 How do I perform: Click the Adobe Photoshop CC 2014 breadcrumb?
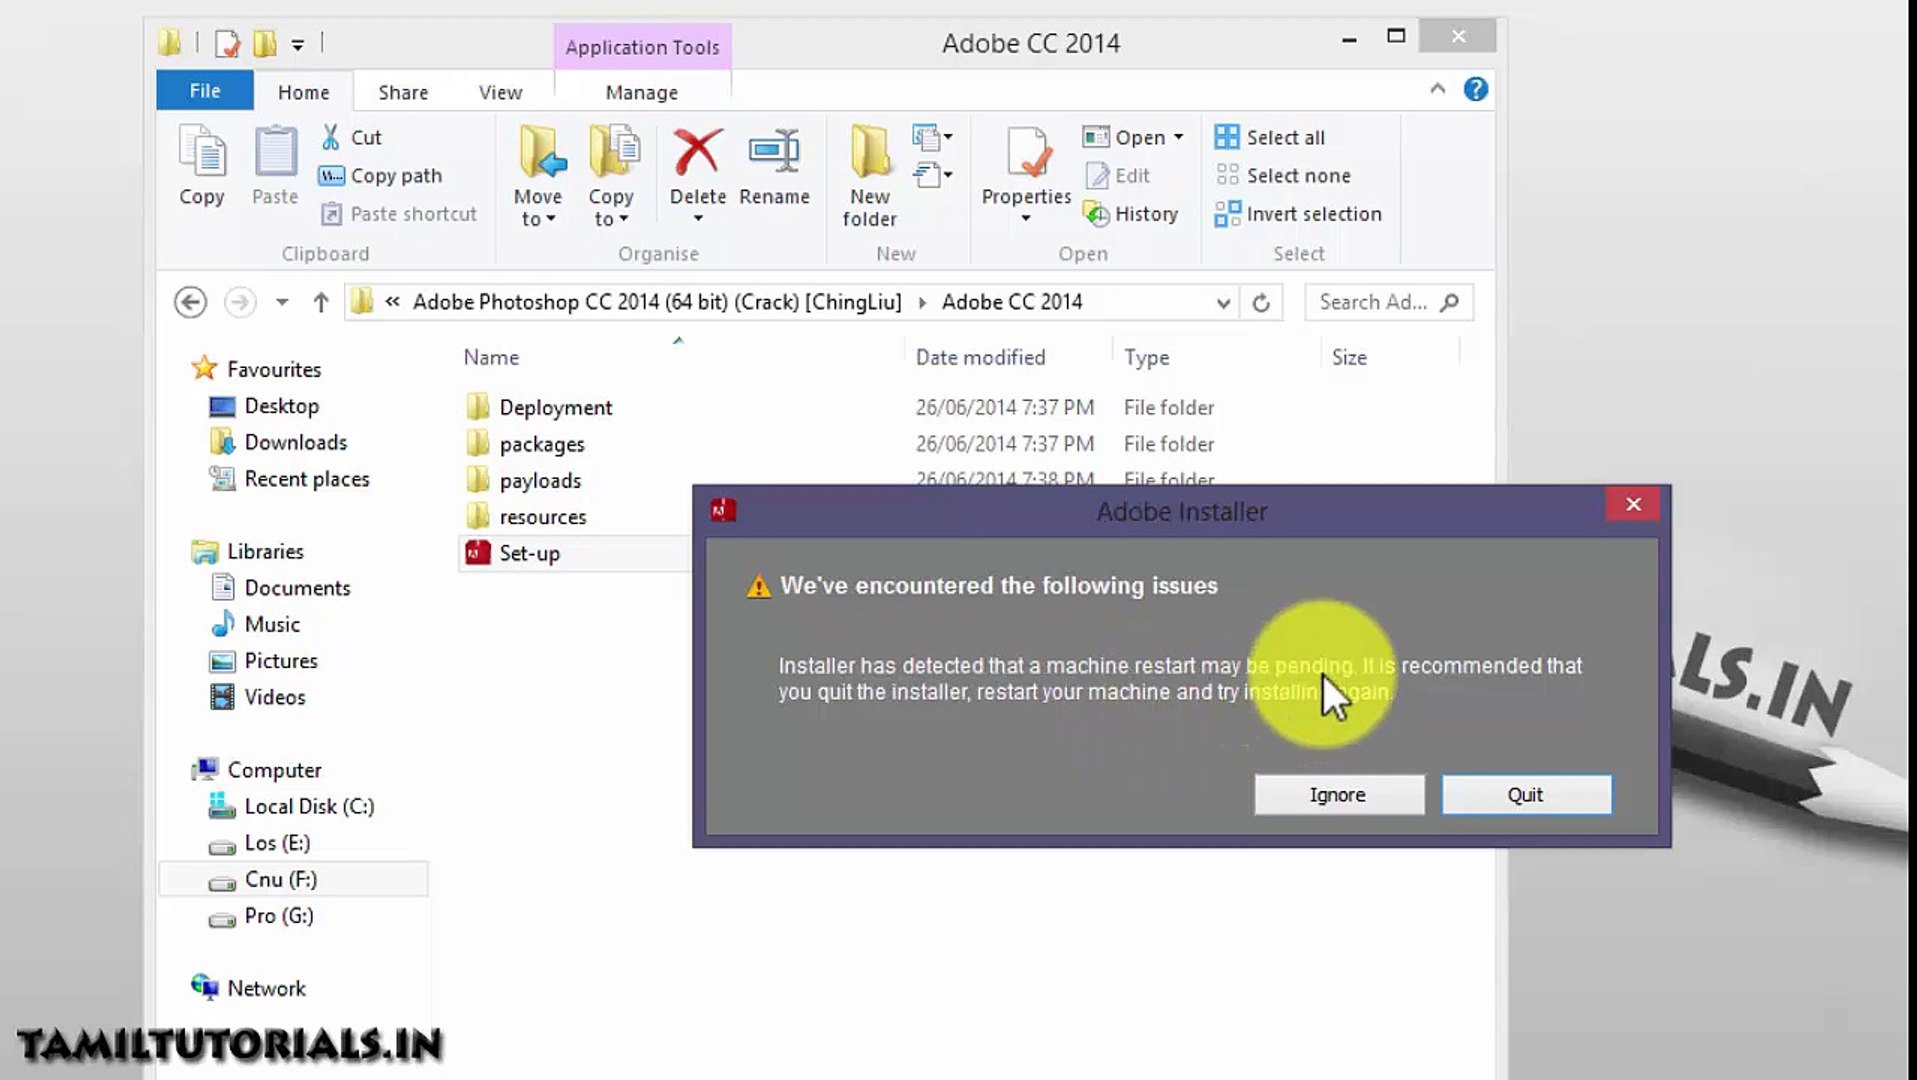pyautogui.click(x=657, y=302)
